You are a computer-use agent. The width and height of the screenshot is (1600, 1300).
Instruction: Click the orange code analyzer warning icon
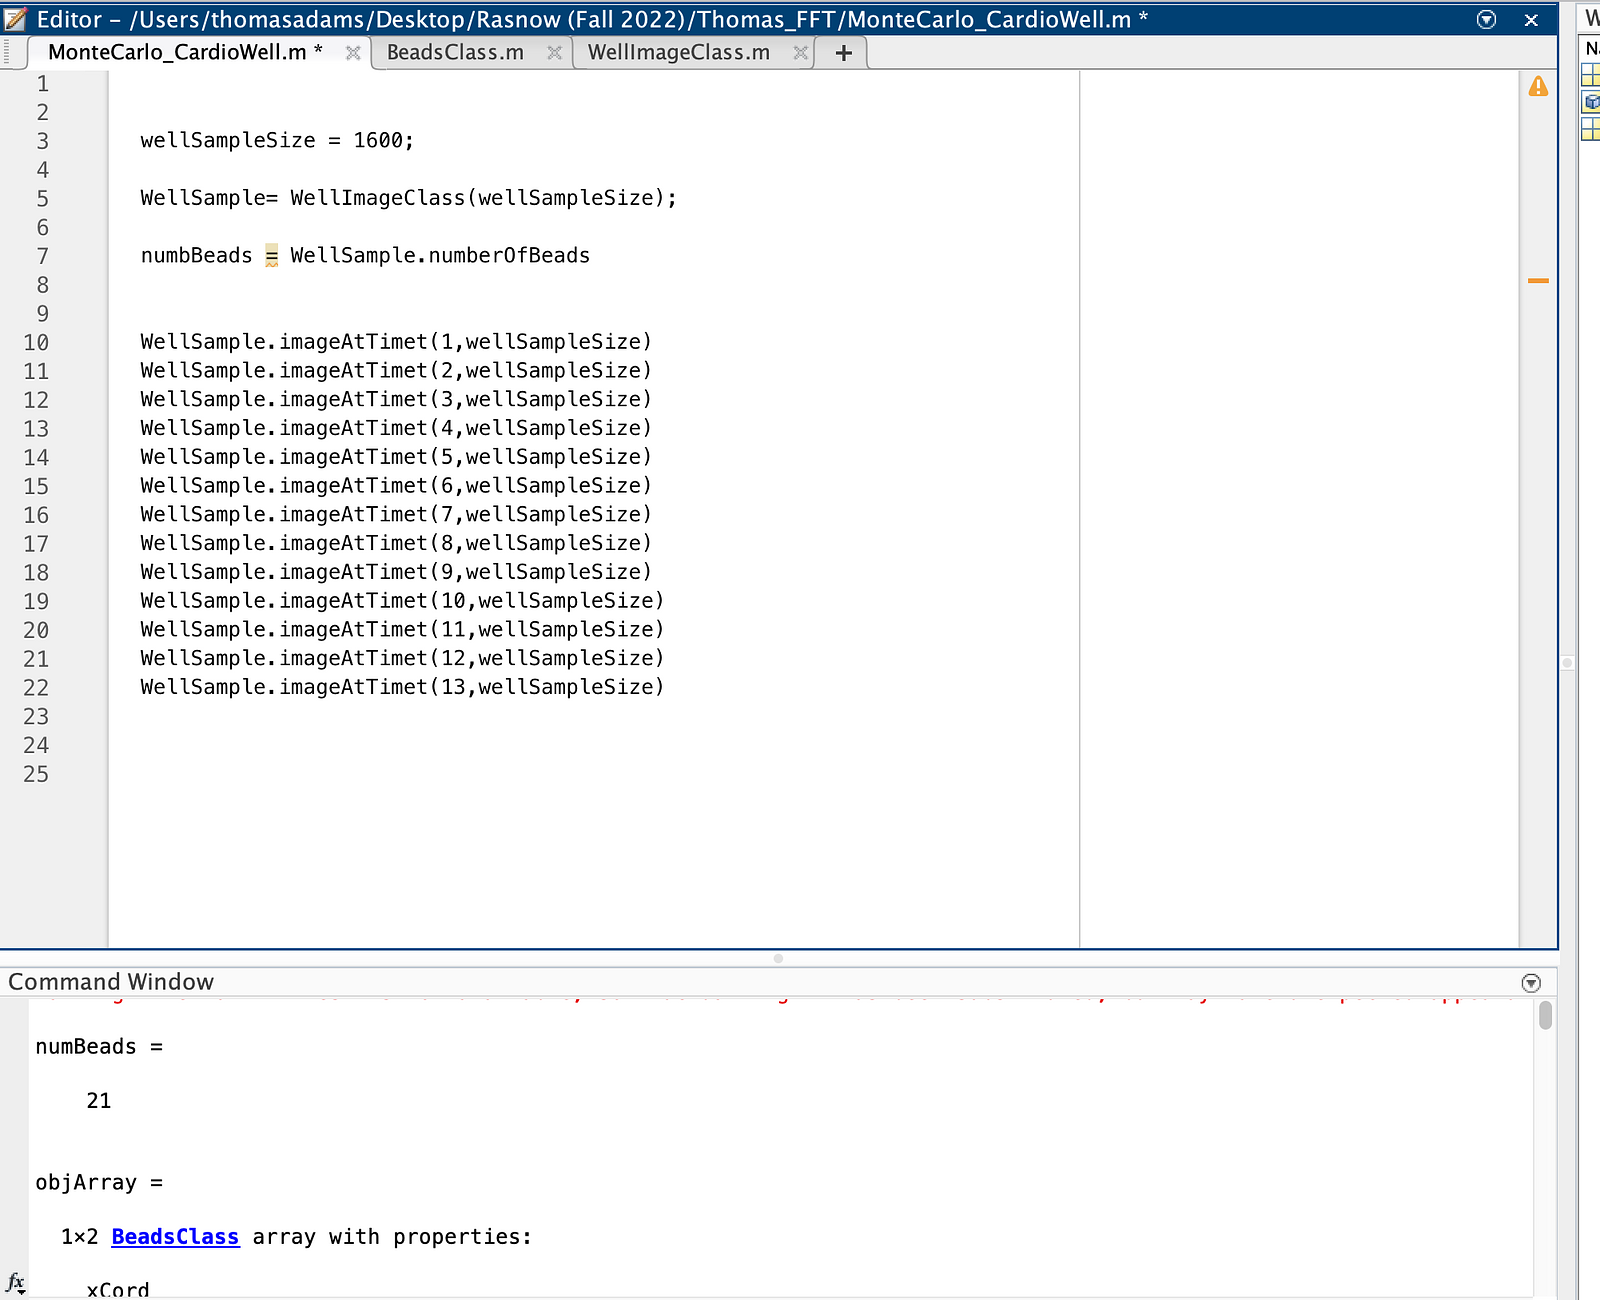(x=1538, y=87)
